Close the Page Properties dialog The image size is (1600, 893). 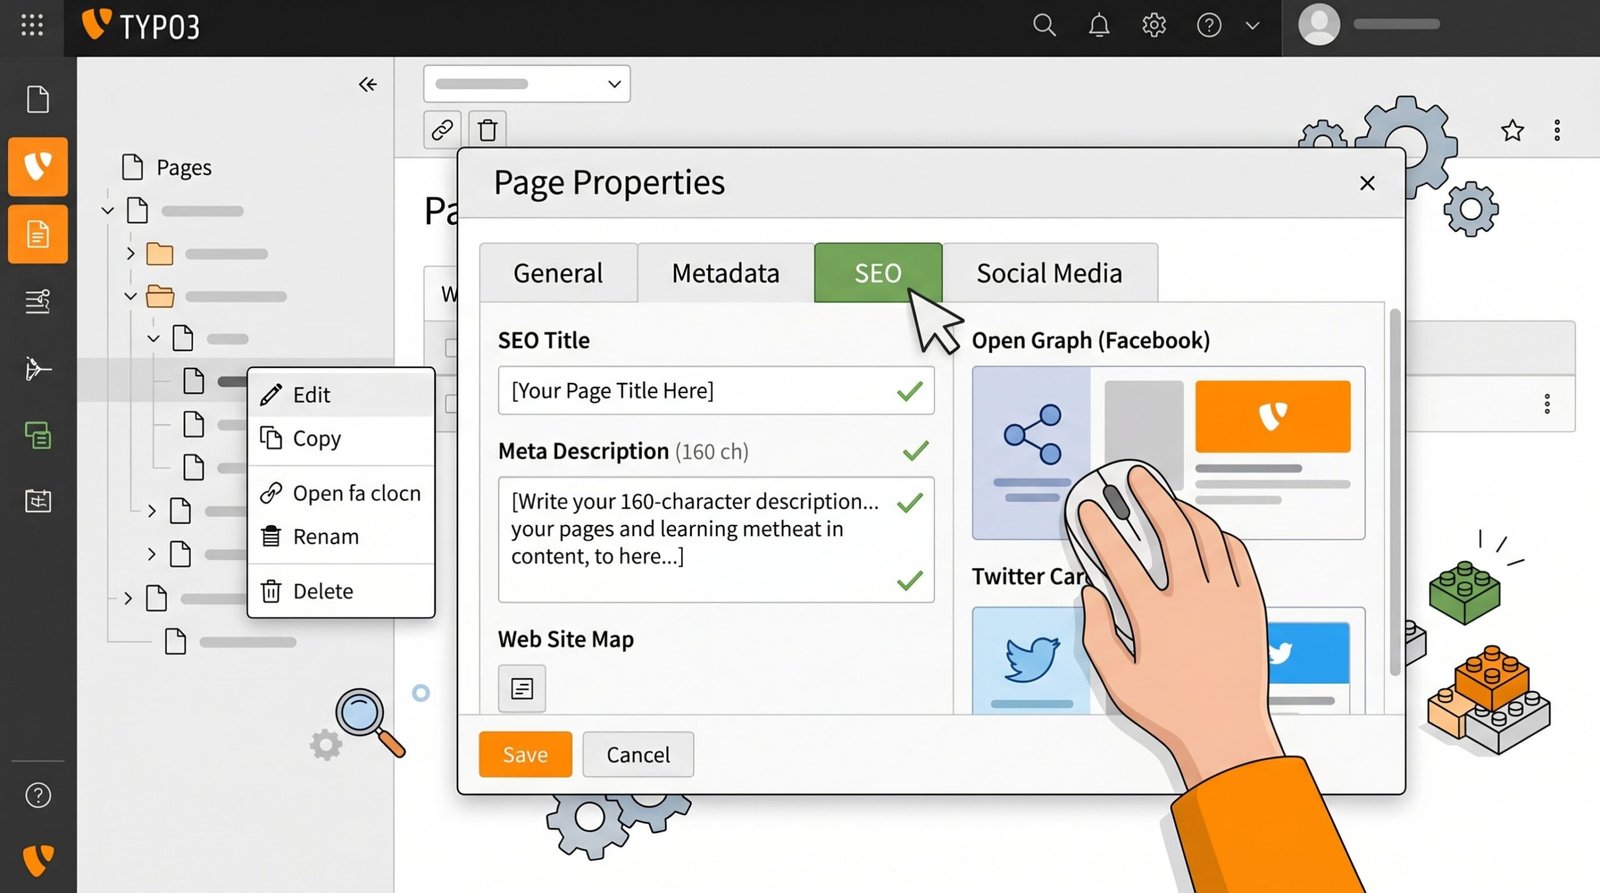click(x=1367, y=183)
